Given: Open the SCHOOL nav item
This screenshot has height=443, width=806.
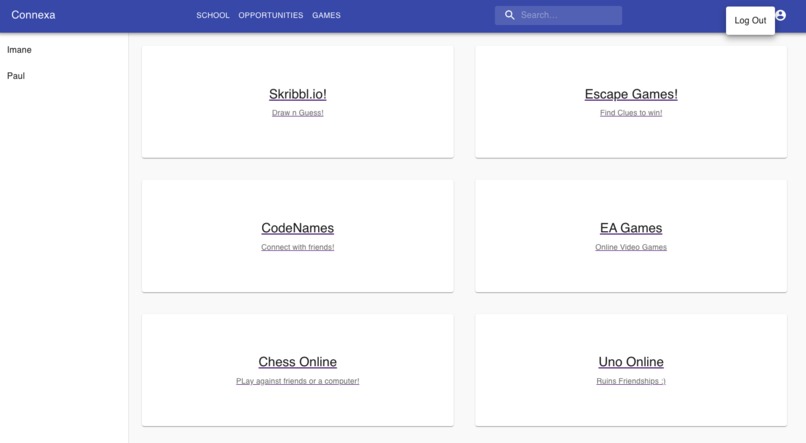Looking at the screenshot, I should click(x=213, y=15).
